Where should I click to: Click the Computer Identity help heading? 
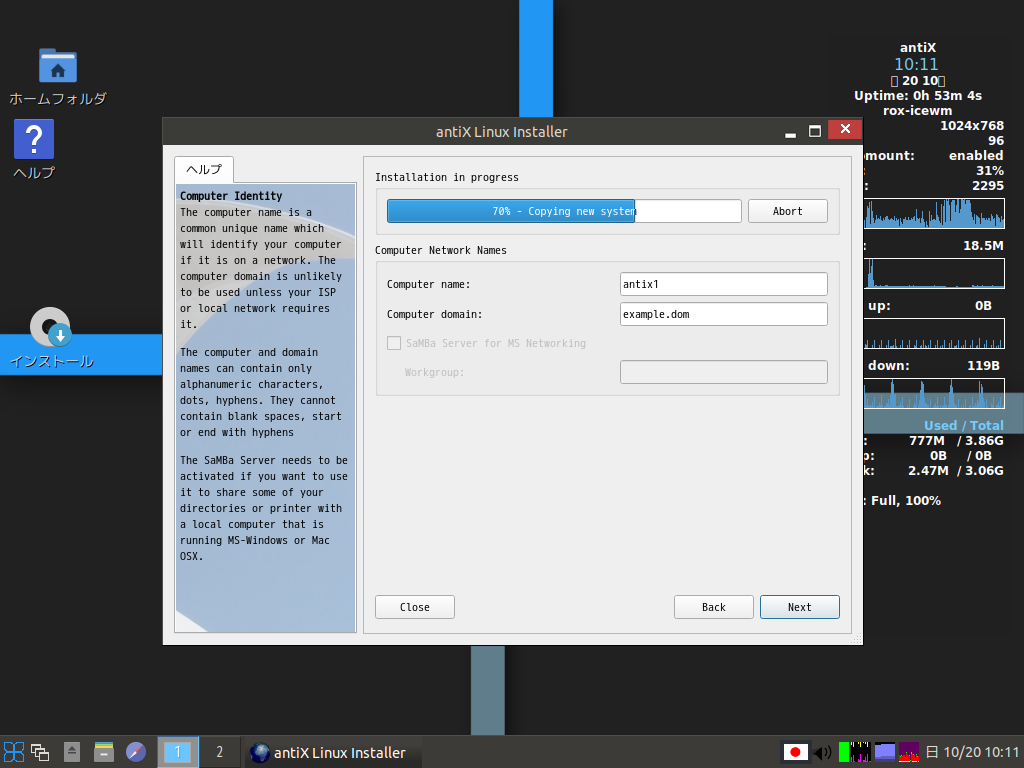(x=231, y=196)
